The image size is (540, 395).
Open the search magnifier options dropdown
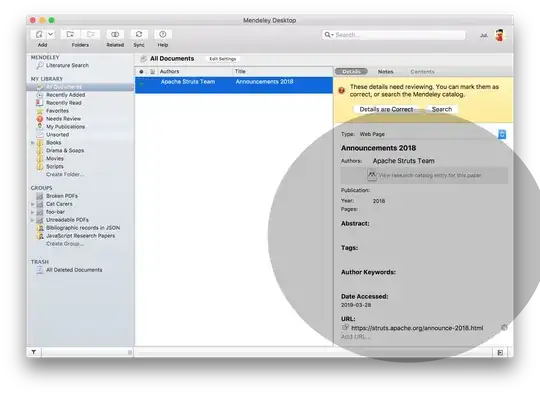(x=329, y=35)
